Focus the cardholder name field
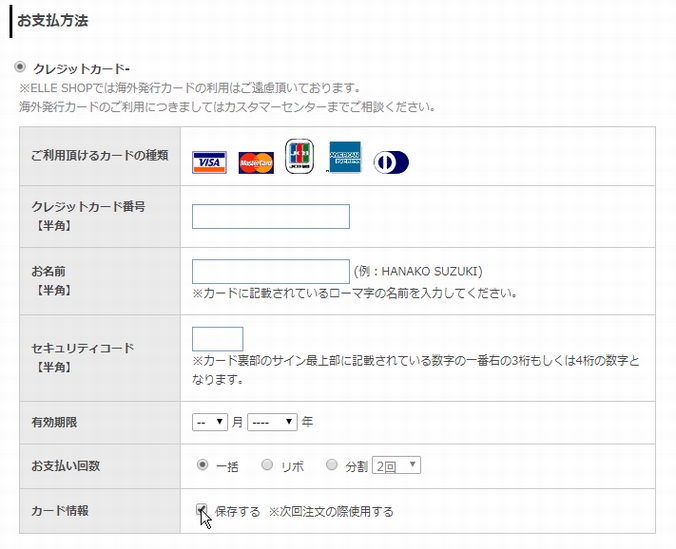This screenshot has height=549, width=676. pyautogui.click(x=271, y=271)
